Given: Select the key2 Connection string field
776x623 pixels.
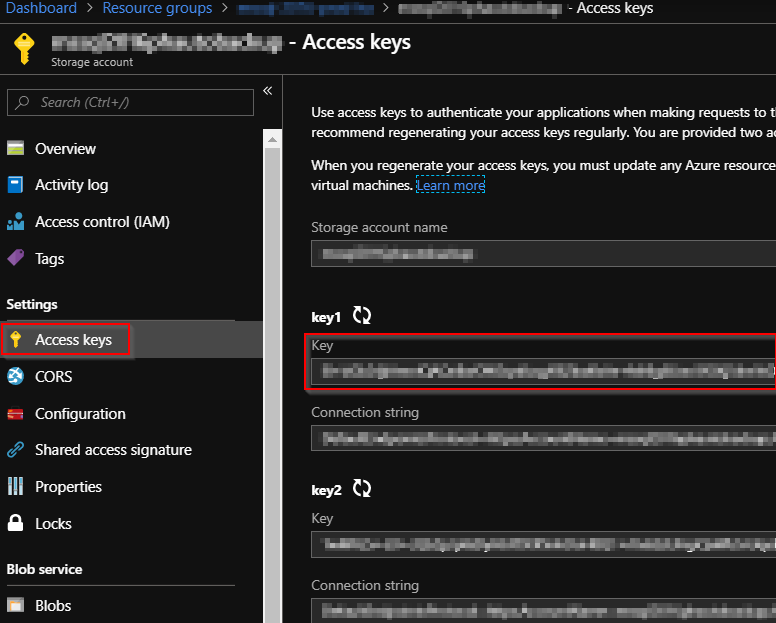Looking at the screenshot, I should click(x=543, y=611).
